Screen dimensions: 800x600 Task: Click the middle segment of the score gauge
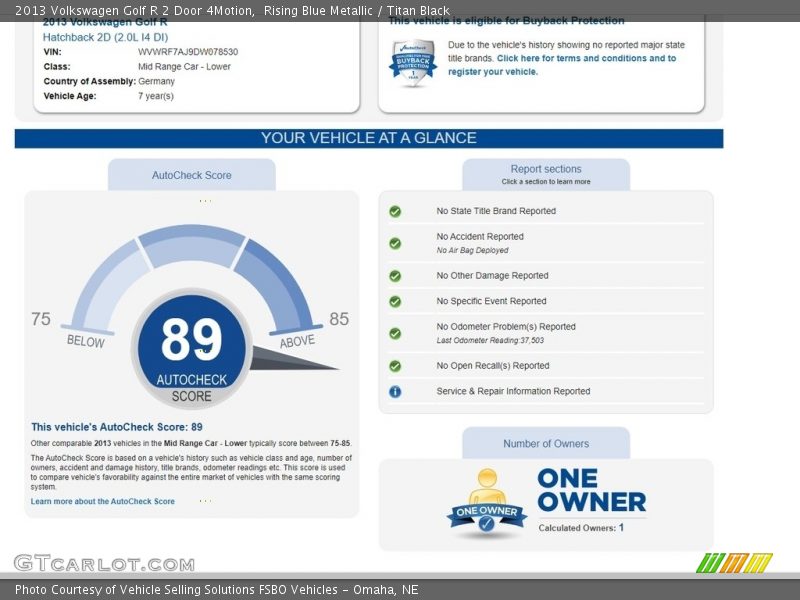tap(192, 246)
